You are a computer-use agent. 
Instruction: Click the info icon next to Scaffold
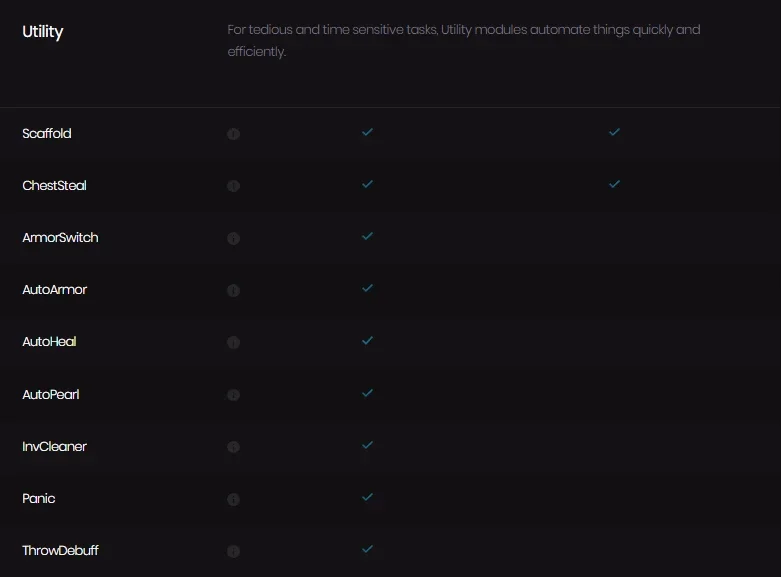pos(233,134)
